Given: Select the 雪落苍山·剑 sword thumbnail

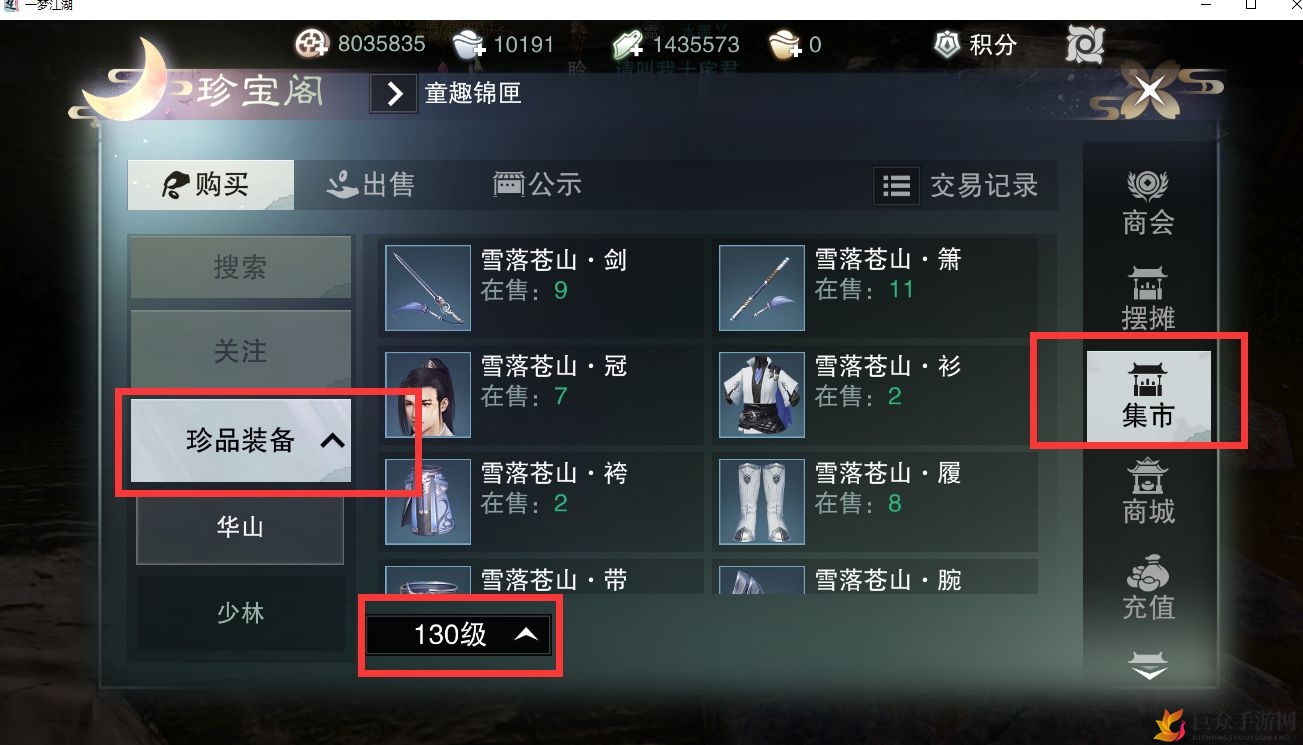Looking at the screenshot, I should tap(428, 288).
